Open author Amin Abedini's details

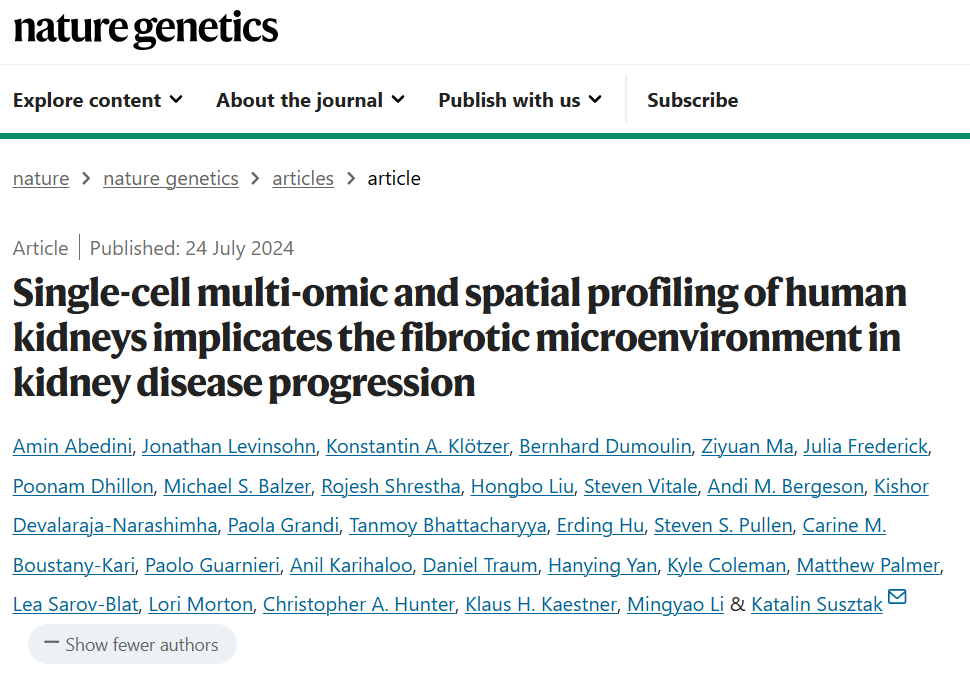point(72,446)
